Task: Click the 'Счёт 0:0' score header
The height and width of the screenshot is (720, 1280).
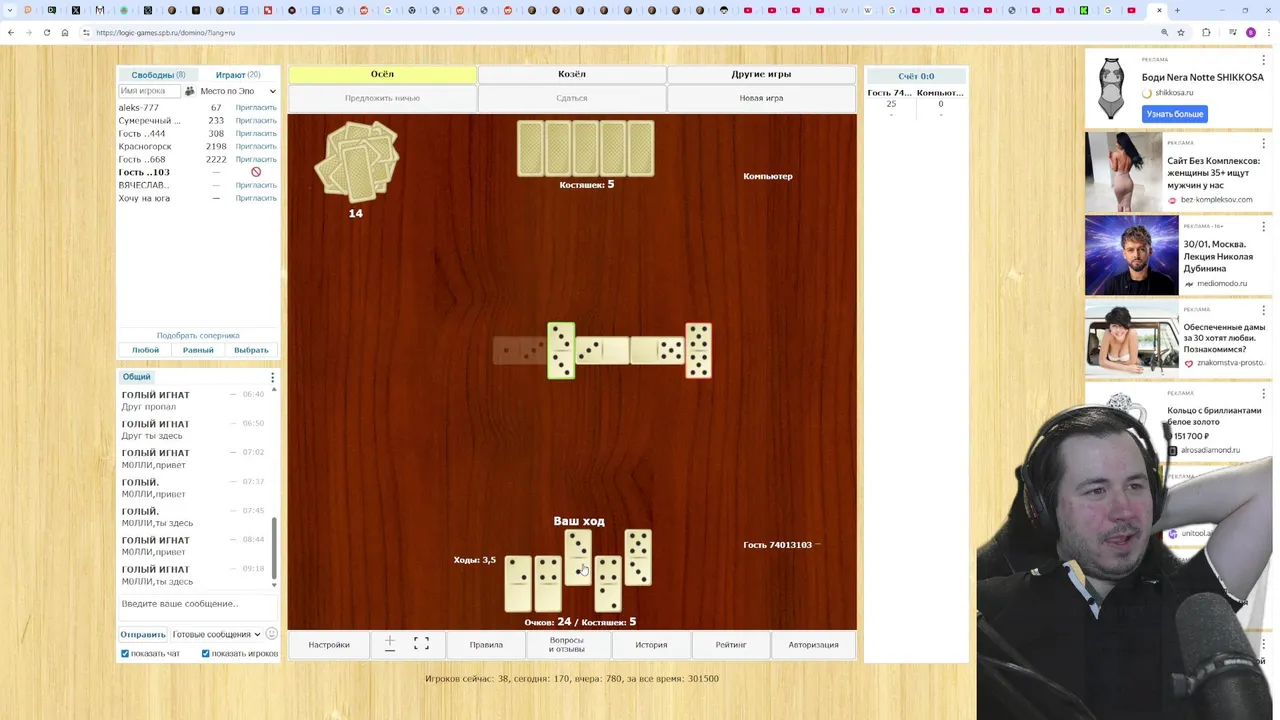Action: pyautogui.click(x=916, y=76)
